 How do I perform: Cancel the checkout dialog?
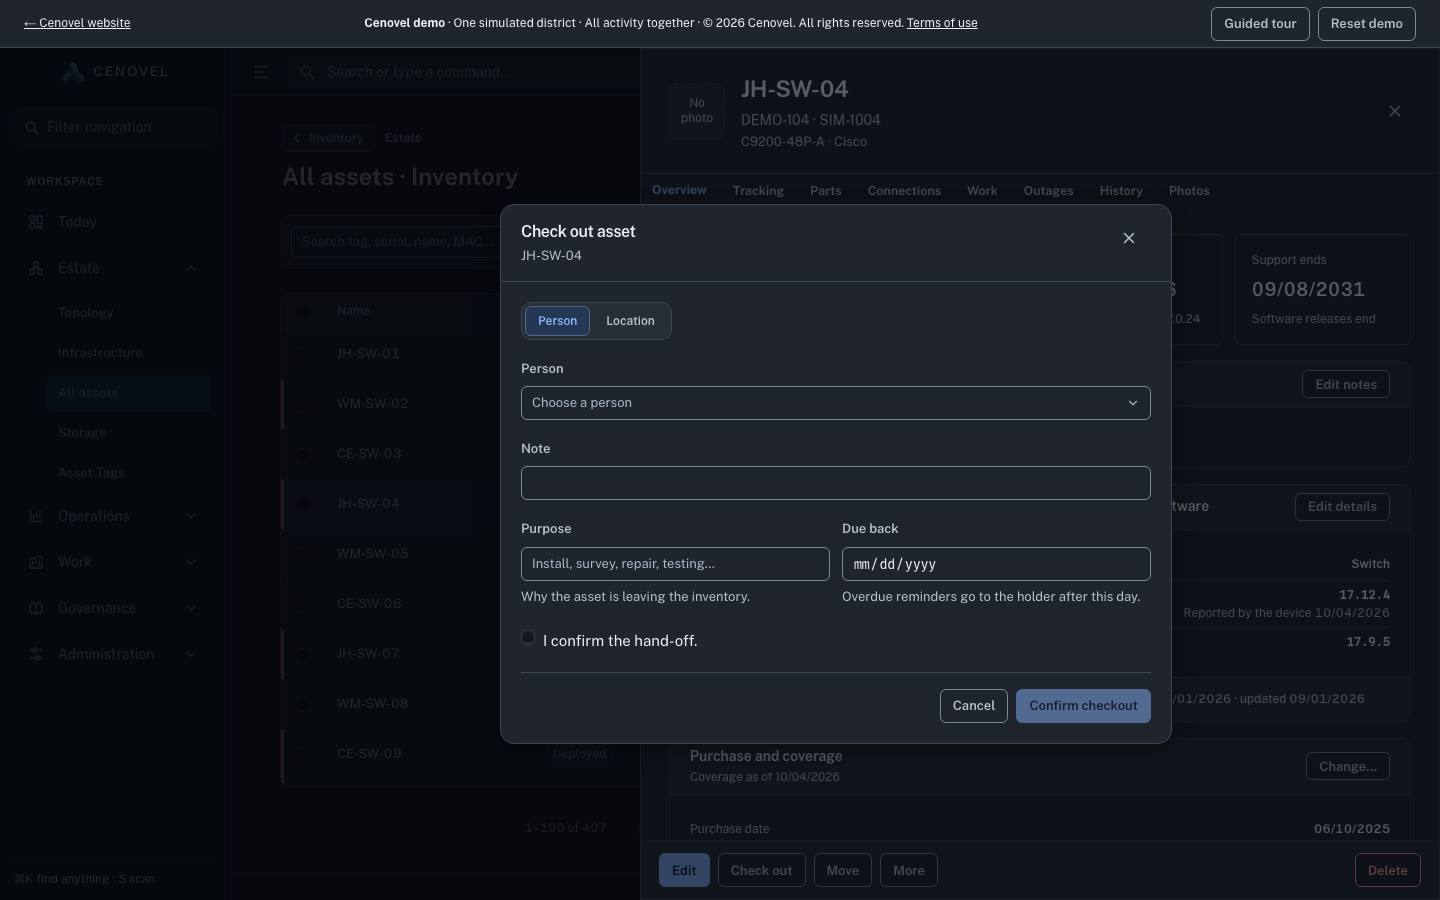(974, 706)
